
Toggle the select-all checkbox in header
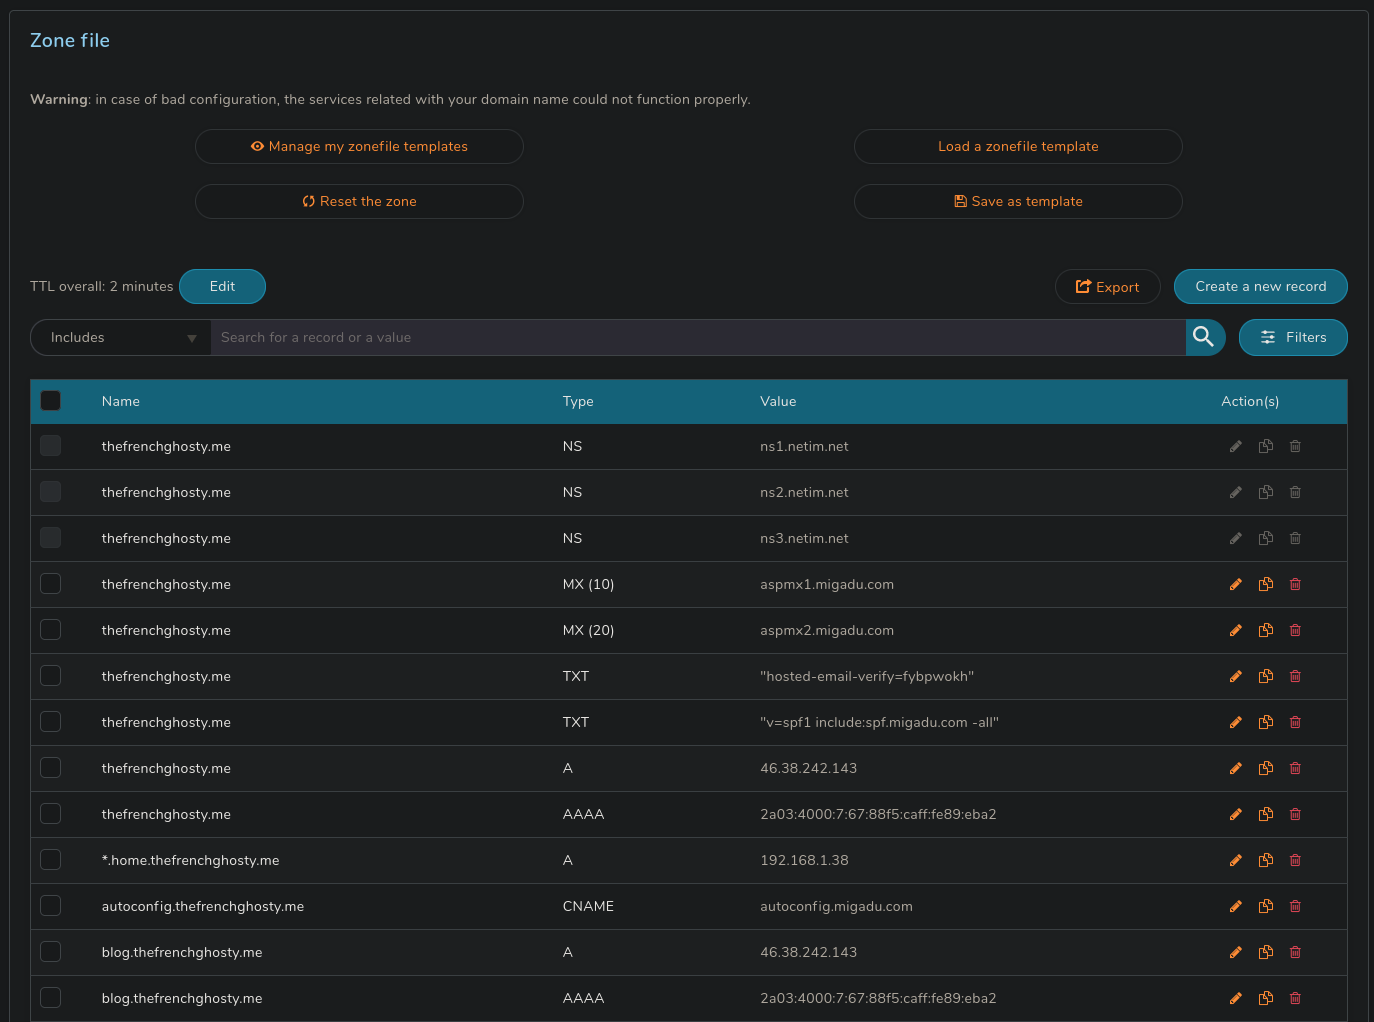[x=51, y=401]
